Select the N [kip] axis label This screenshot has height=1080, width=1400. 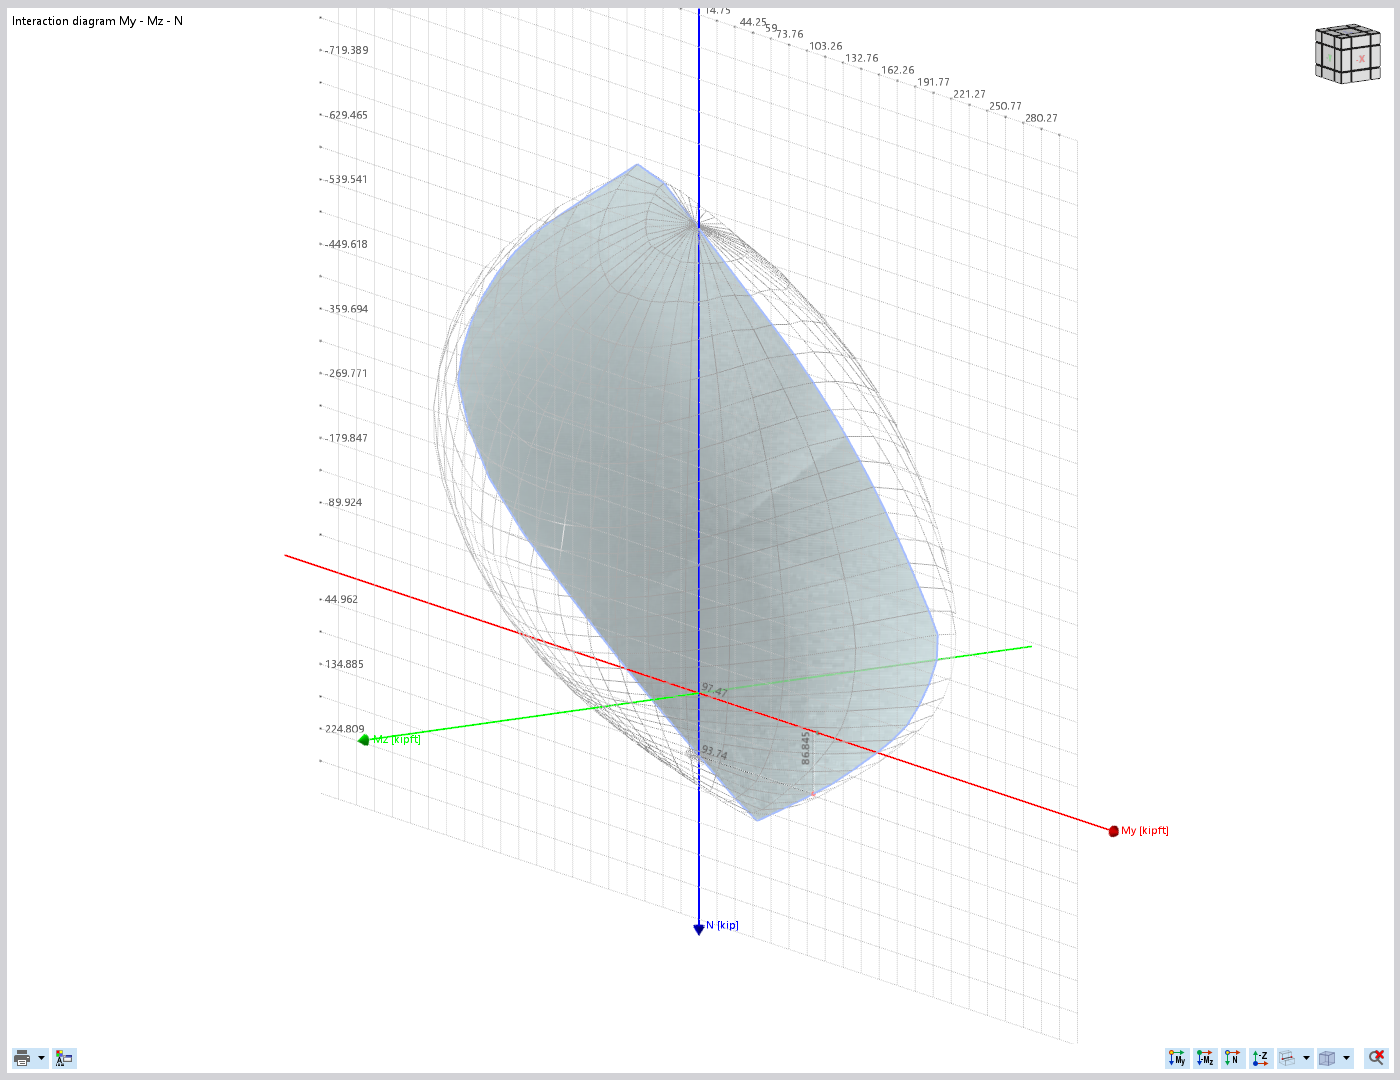[x=722, y=925]
